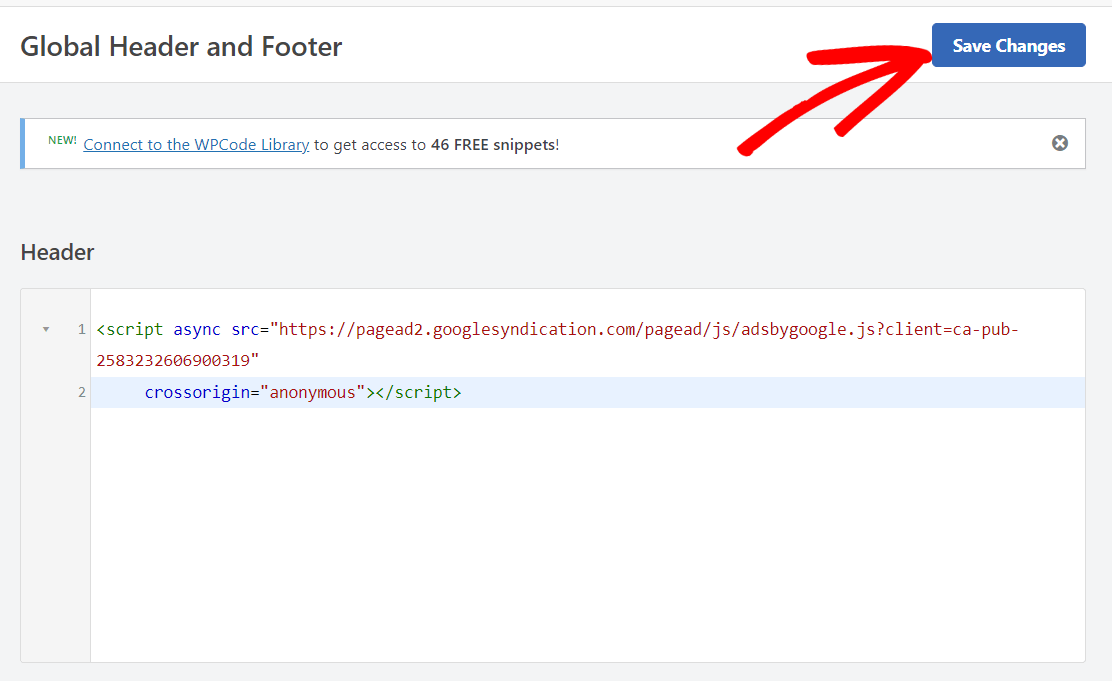Image resolution: width=1112 pixels, height=681 pixels.
Task: Dismiss the WPCode Library notice
Action: coord(1059,143)
